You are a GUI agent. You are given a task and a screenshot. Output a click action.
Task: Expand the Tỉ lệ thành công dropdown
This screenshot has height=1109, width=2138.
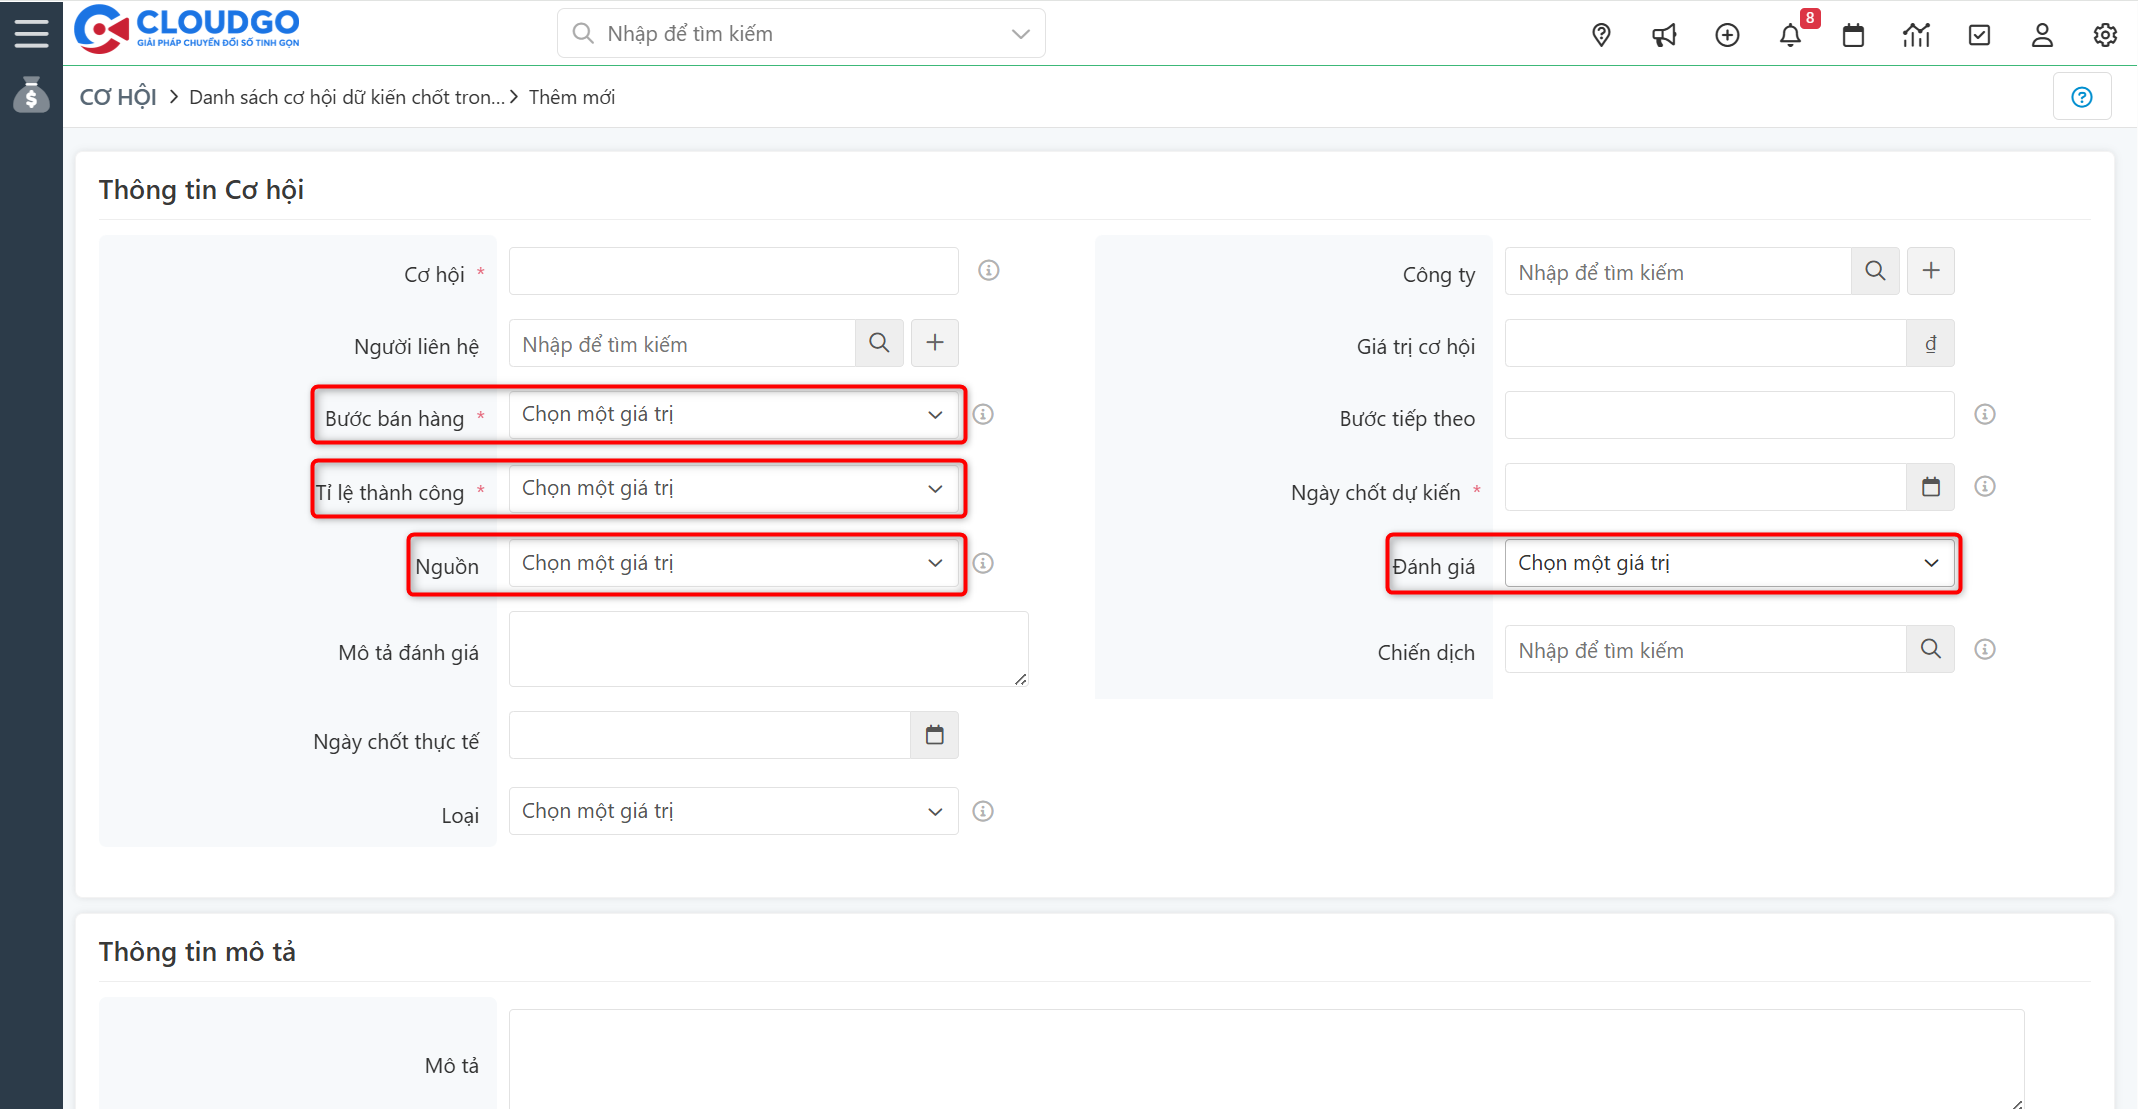click(x=733, y=489)
